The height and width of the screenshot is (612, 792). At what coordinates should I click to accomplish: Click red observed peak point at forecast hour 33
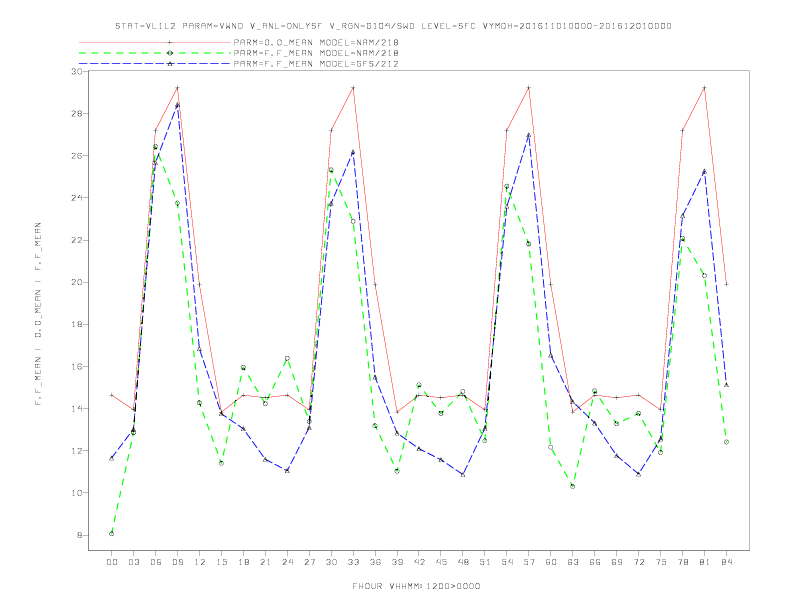pyautogui.click(x=353, y=88)
